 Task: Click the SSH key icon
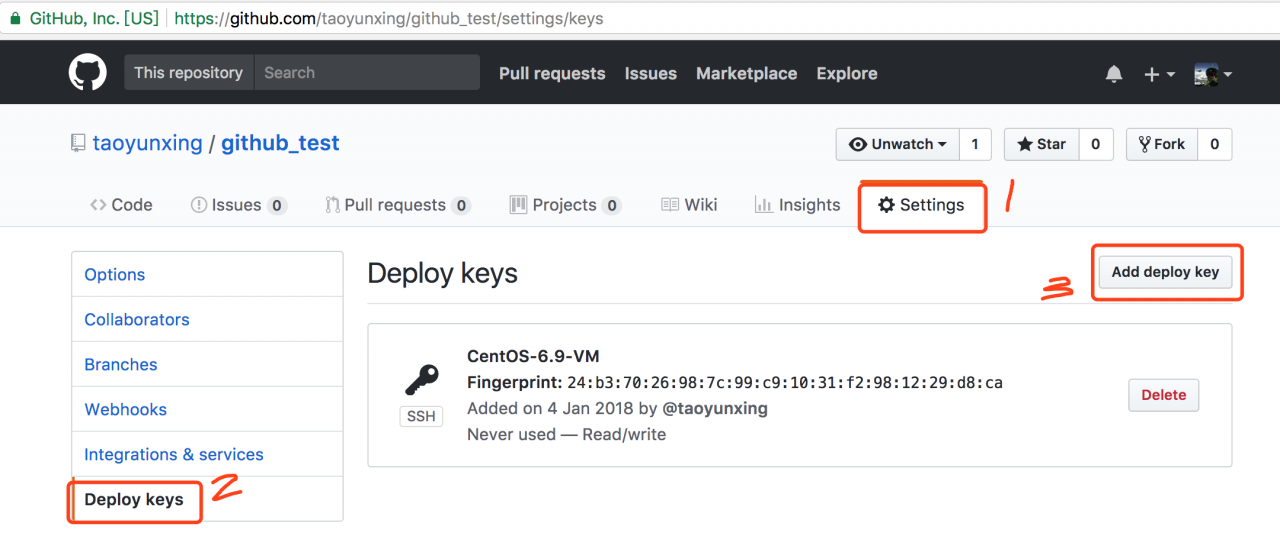point(421,381)
